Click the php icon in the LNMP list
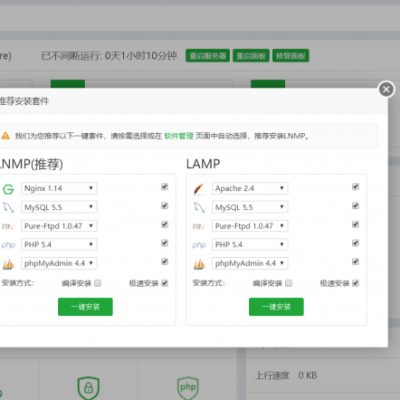Screen dimensions: 400x400 coord(8,245)
